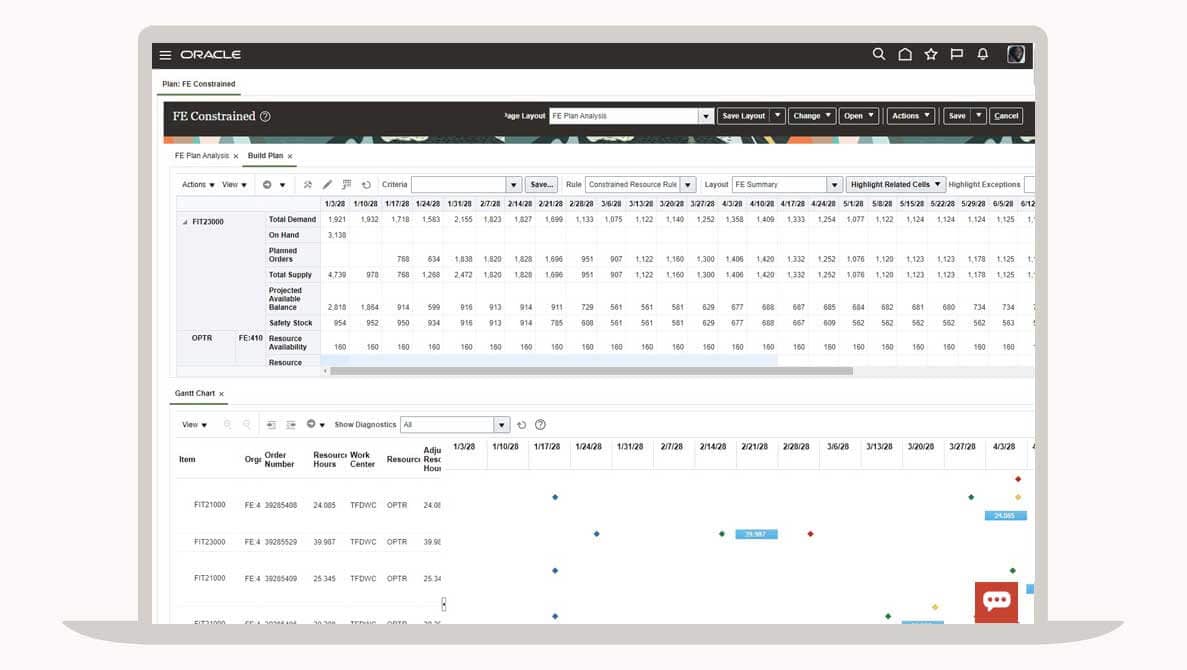Click the Build Plan horizontal scrollbar

590,371
